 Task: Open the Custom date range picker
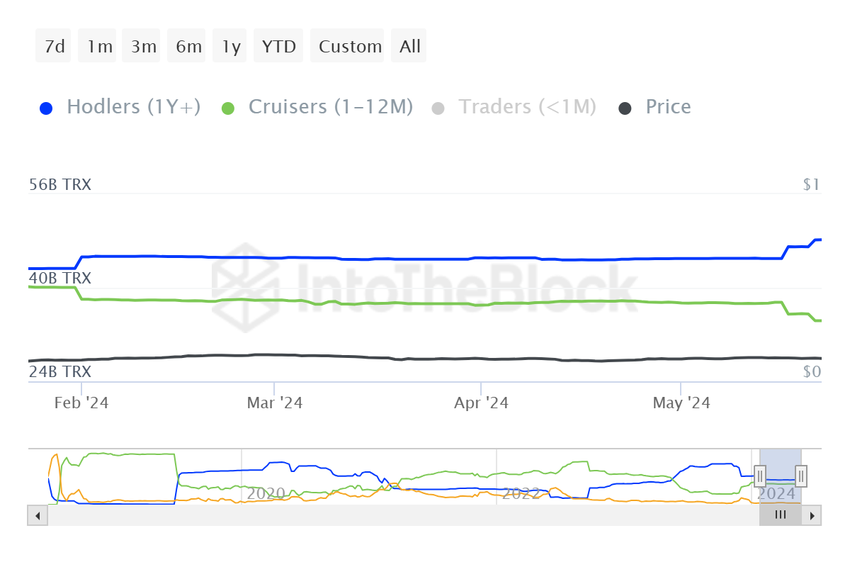tap(350, 46)
